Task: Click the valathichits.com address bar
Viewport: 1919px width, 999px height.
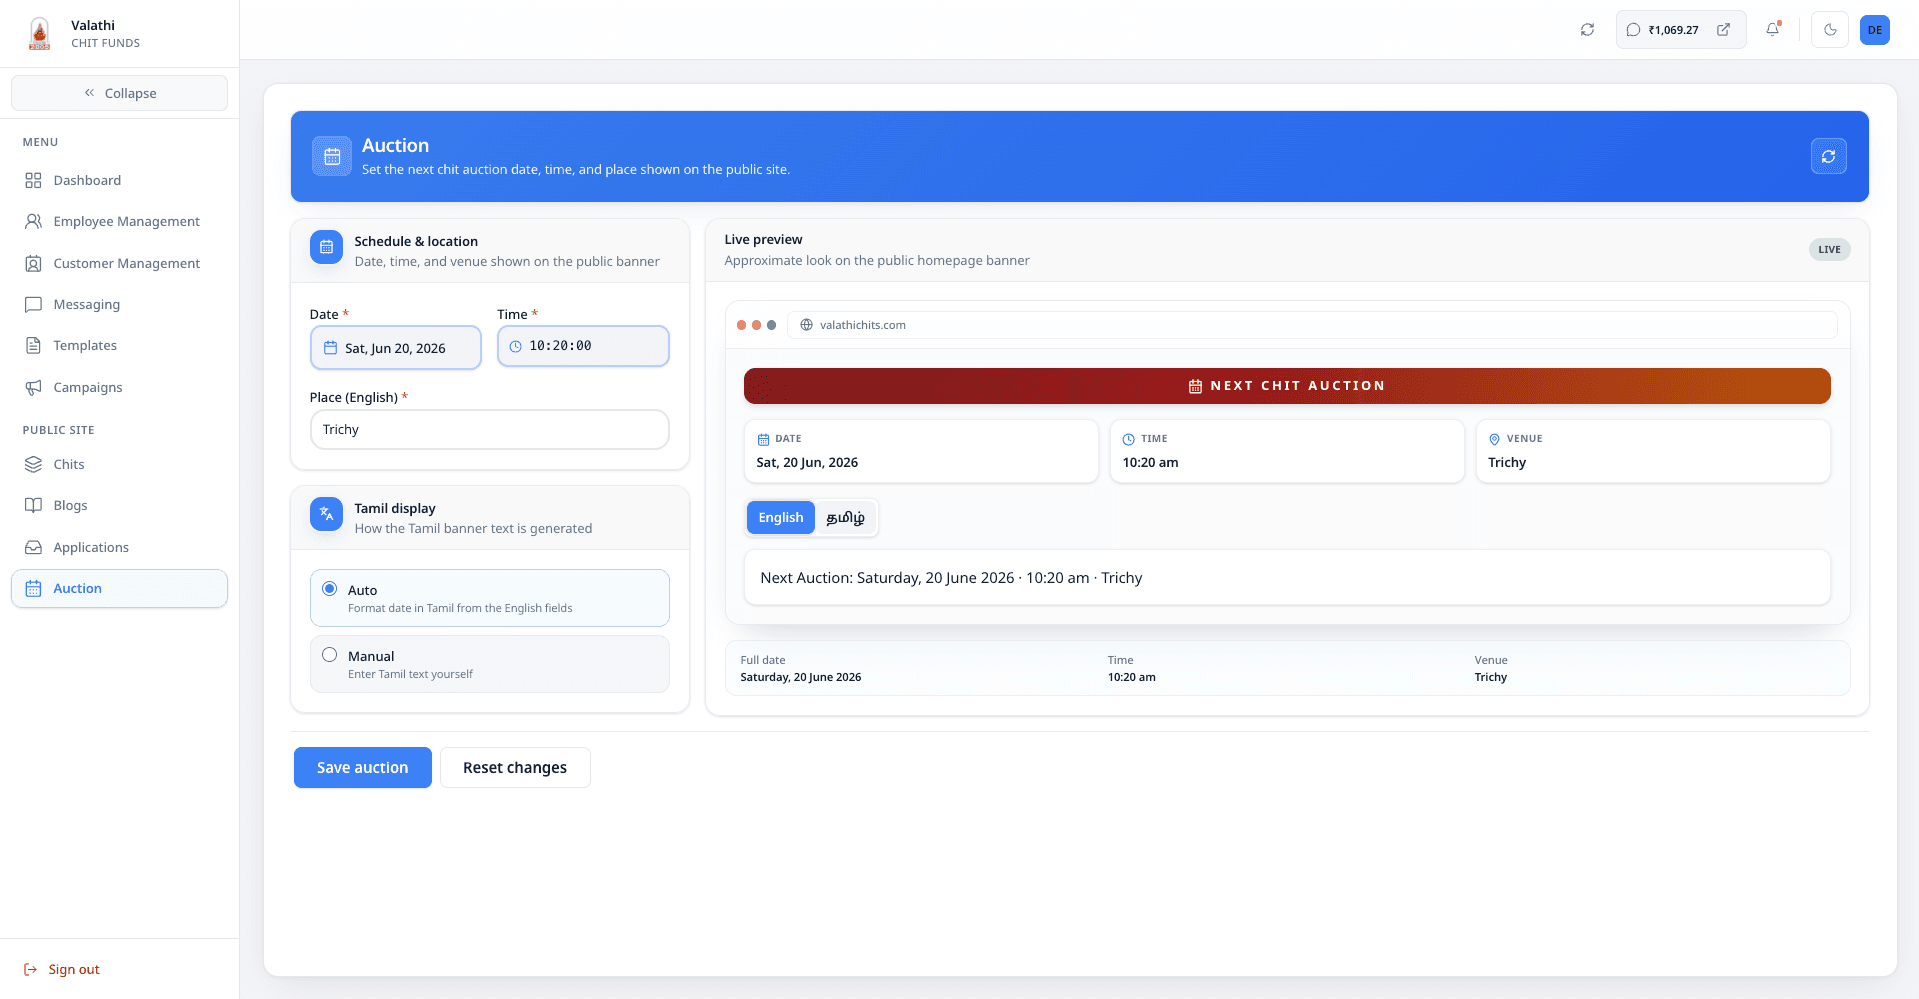Action: 1312,325
